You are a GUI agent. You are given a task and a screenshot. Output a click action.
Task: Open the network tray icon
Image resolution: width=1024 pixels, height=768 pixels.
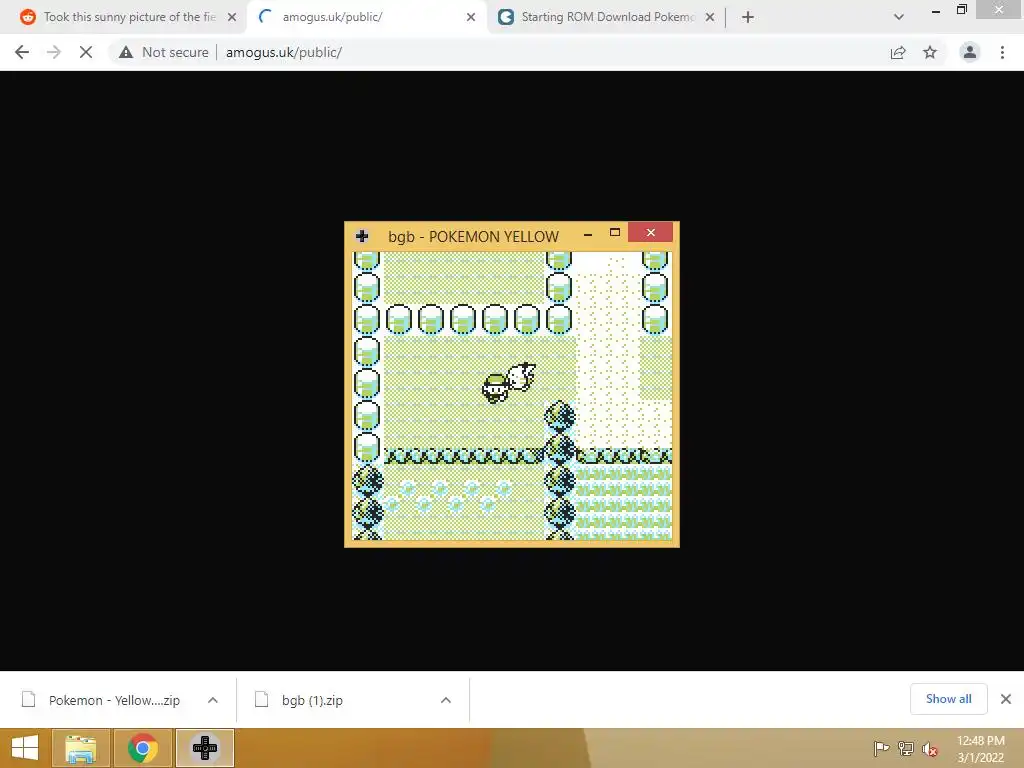tap(906, 748)
